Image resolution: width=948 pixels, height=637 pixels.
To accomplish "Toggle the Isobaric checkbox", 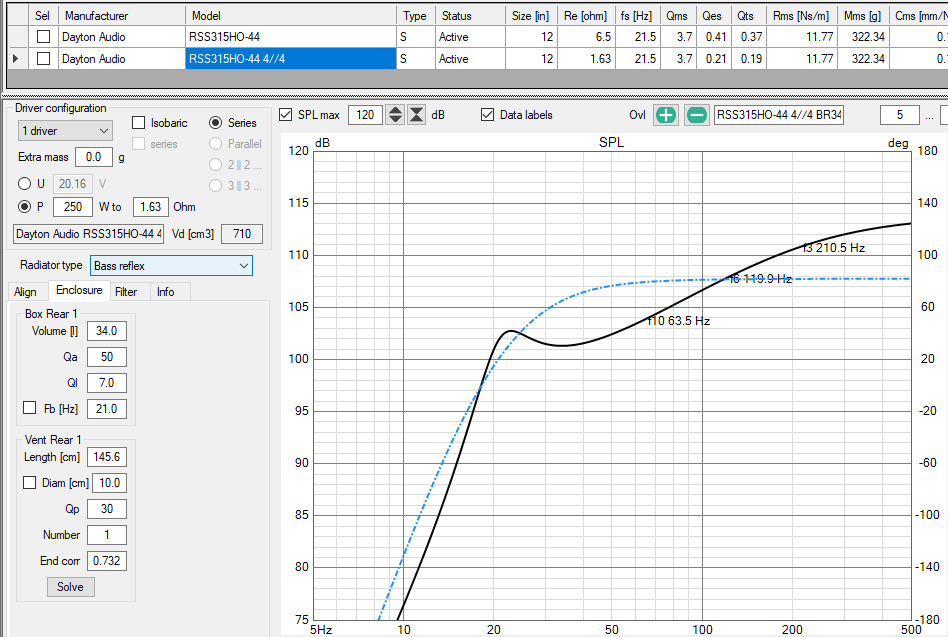I will tap(138, 123).
